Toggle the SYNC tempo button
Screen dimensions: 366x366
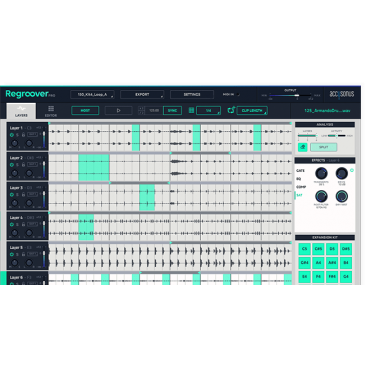(172, 110)
